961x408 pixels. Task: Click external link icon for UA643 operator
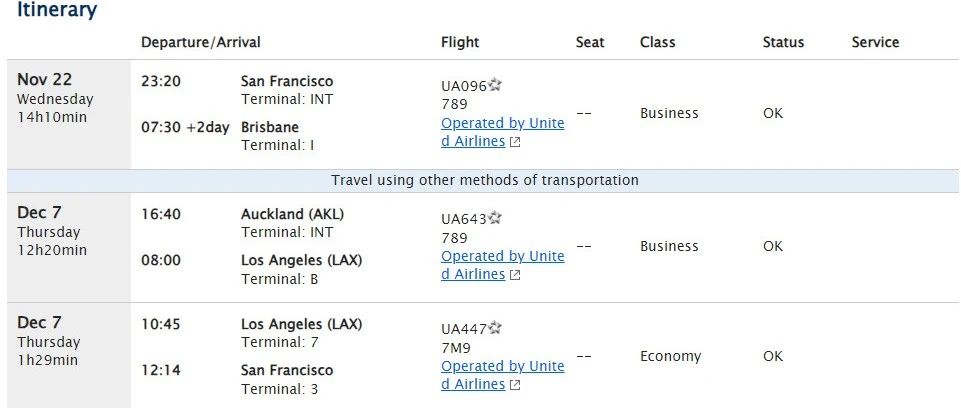515,275
